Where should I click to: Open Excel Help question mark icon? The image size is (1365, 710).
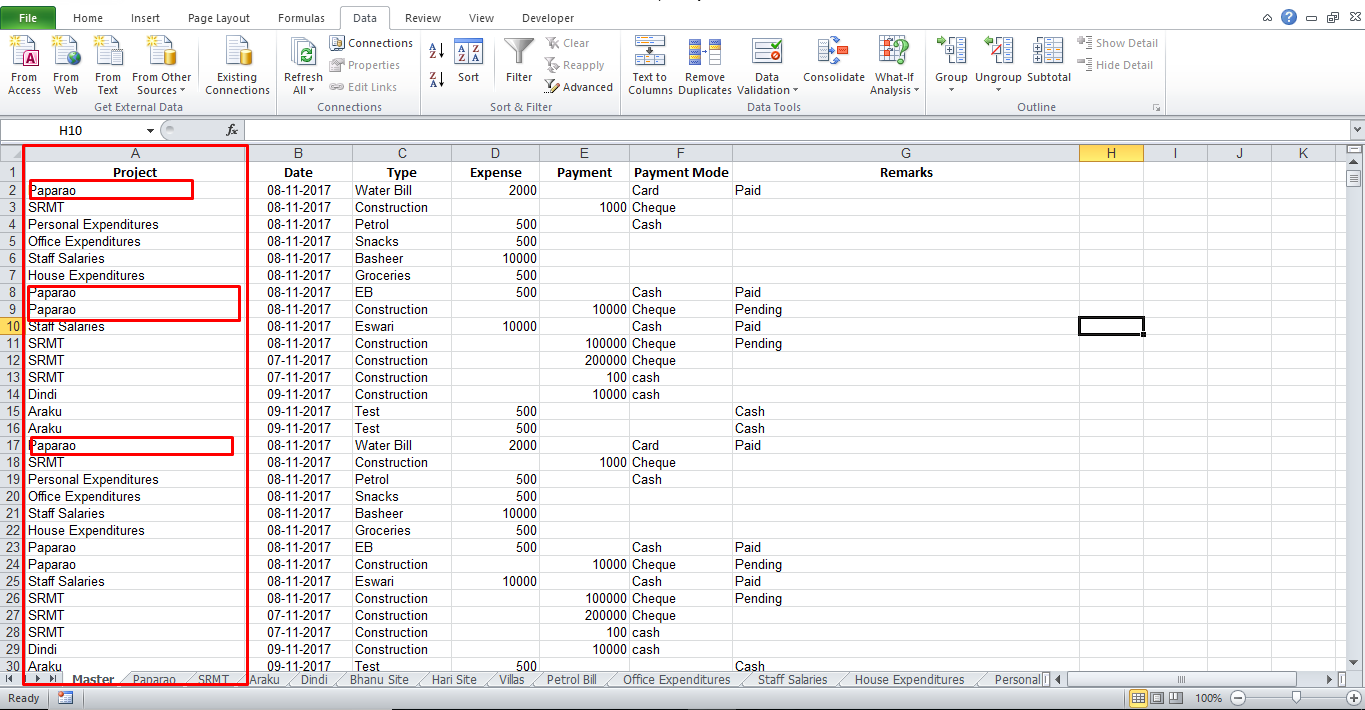[x=1289, y=17]
